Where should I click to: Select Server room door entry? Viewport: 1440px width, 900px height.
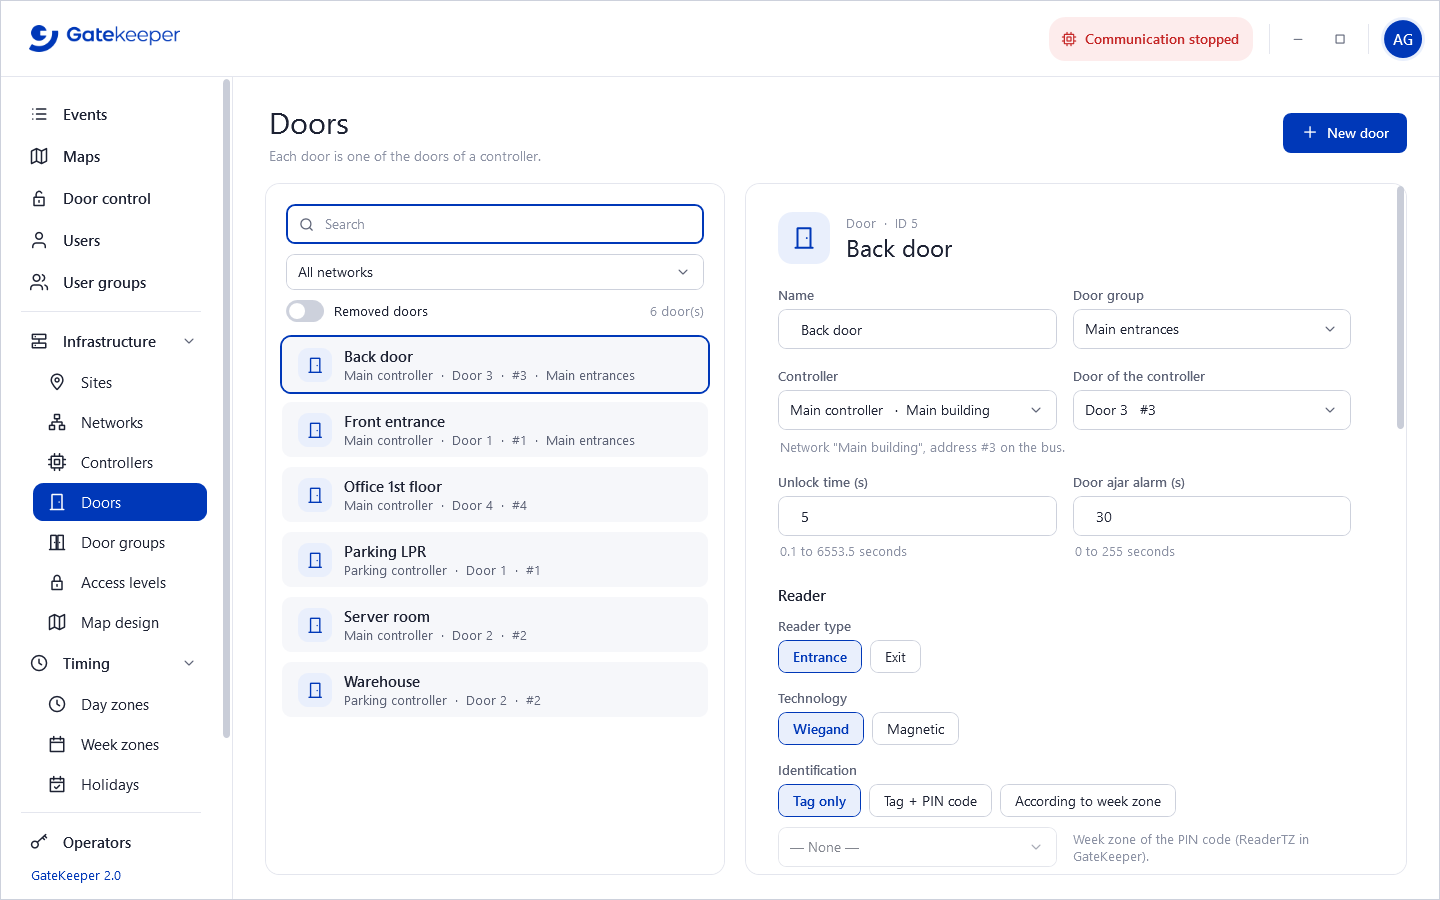point(495,625)
